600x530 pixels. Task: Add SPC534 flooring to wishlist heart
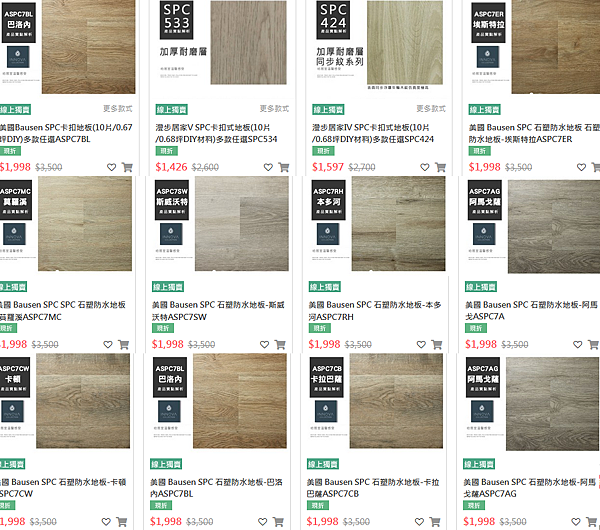coord(268,167)
